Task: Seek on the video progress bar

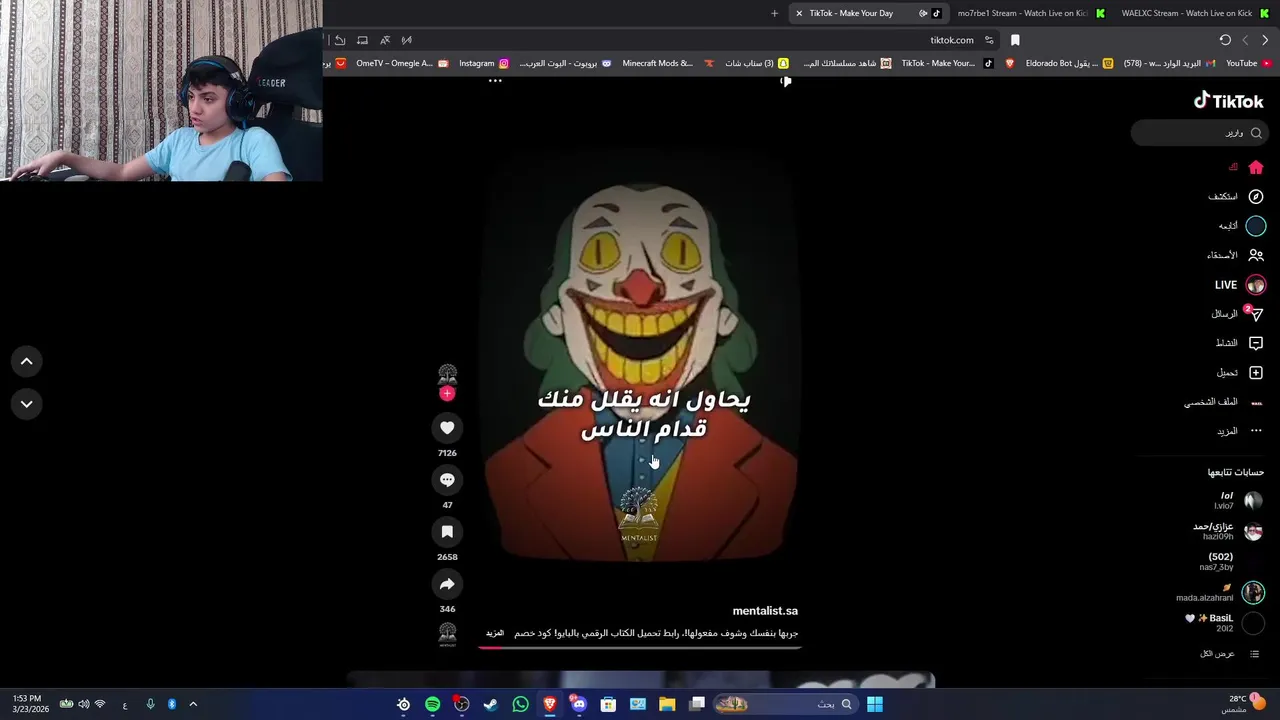Action: point(640,647)
